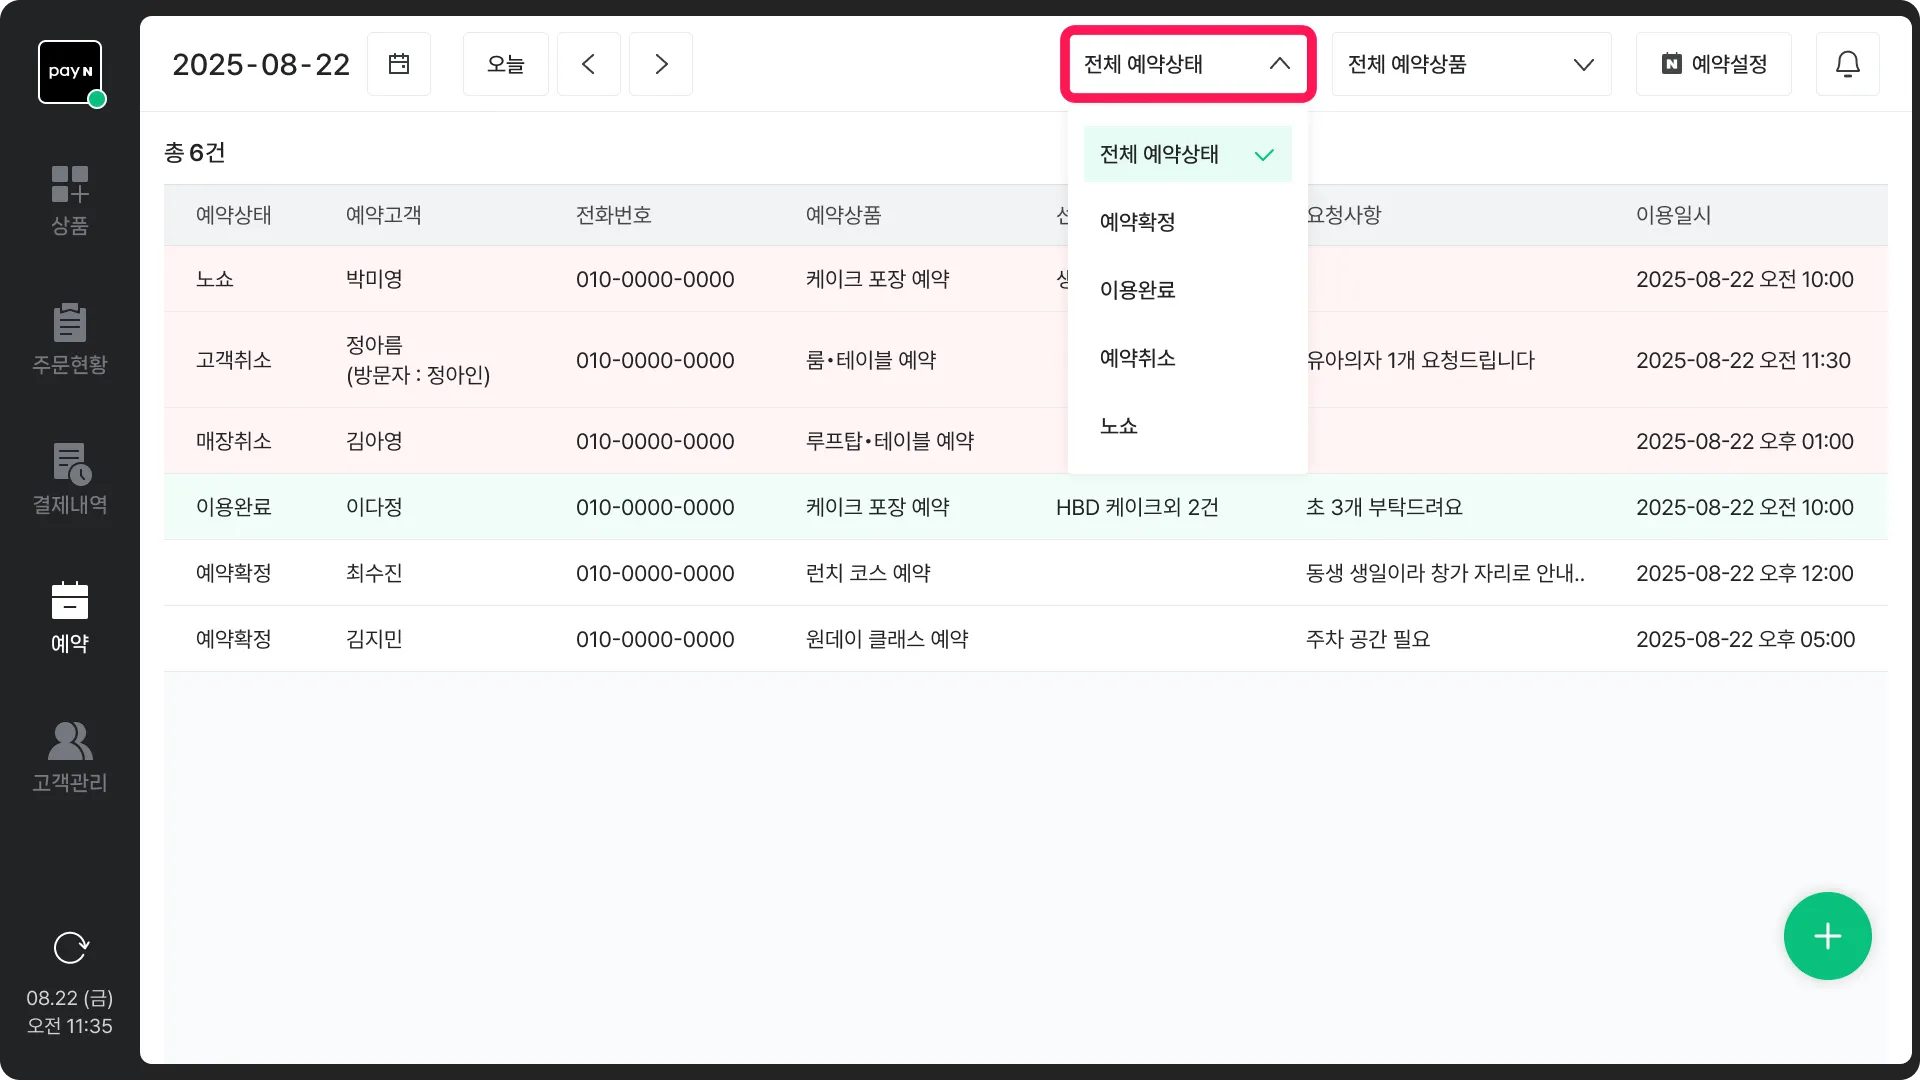Select 예약확정 from the status list
Image resolution: width=1920 pixels, height=1080 pixels.
1137,222
